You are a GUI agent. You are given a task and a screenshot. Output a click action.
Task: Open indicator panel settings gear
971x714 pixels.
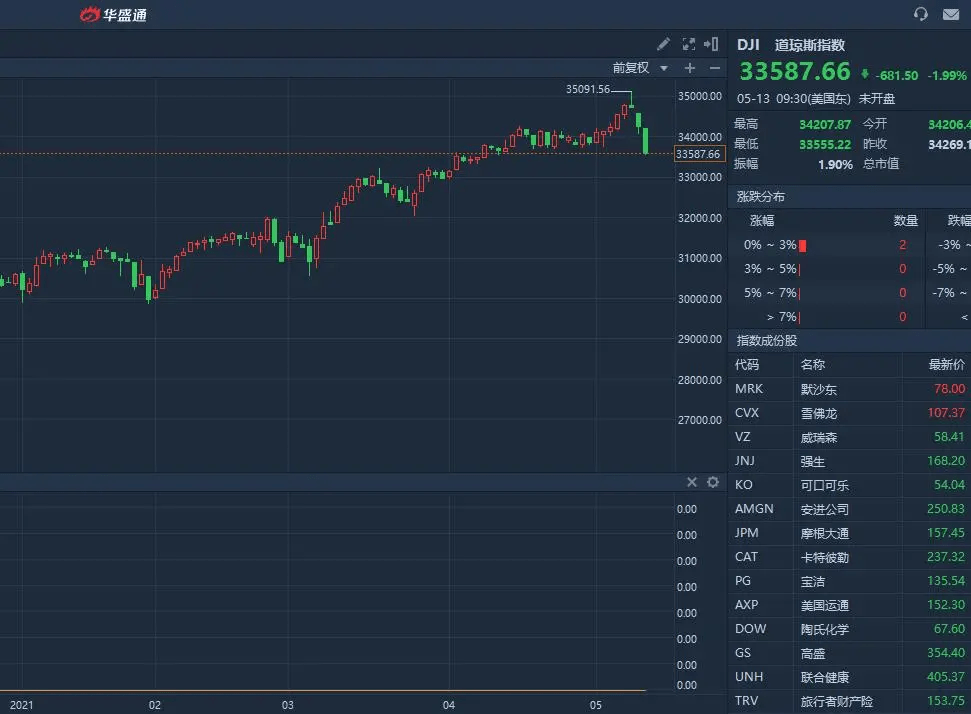[x=713, y=482]
